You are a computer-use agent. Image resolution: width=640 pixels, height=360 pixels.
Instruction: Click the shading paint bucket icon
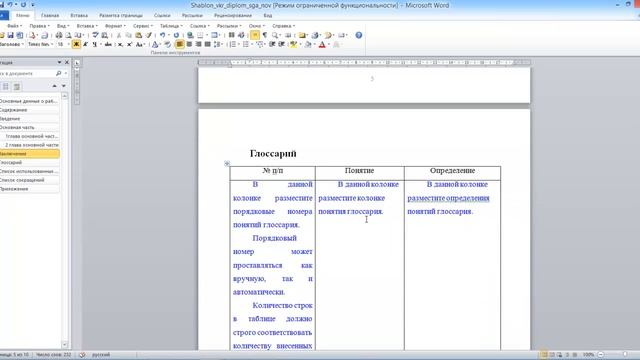308,44
